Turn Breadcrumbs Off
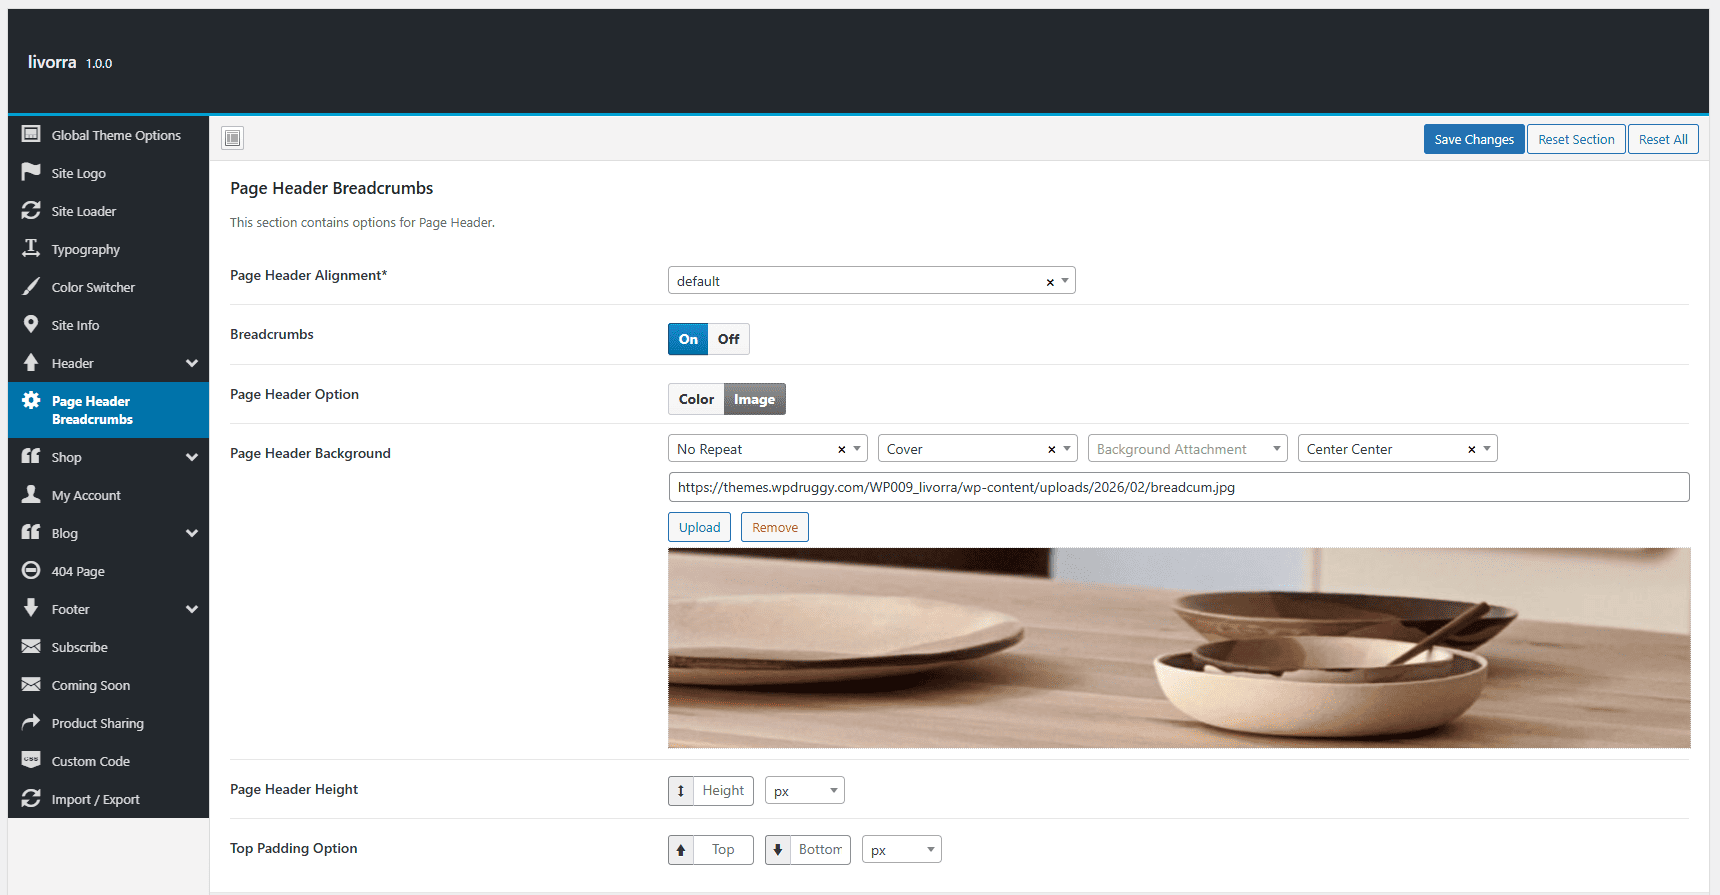Image resolution: width=1720 pixels, height=895 pixels. coord(728,339)
